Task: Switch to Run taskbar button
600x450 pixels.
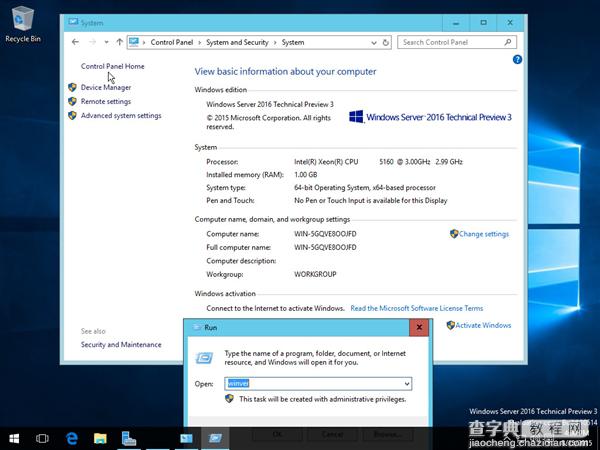Action: pyautogui.click(x=215, y=438)
